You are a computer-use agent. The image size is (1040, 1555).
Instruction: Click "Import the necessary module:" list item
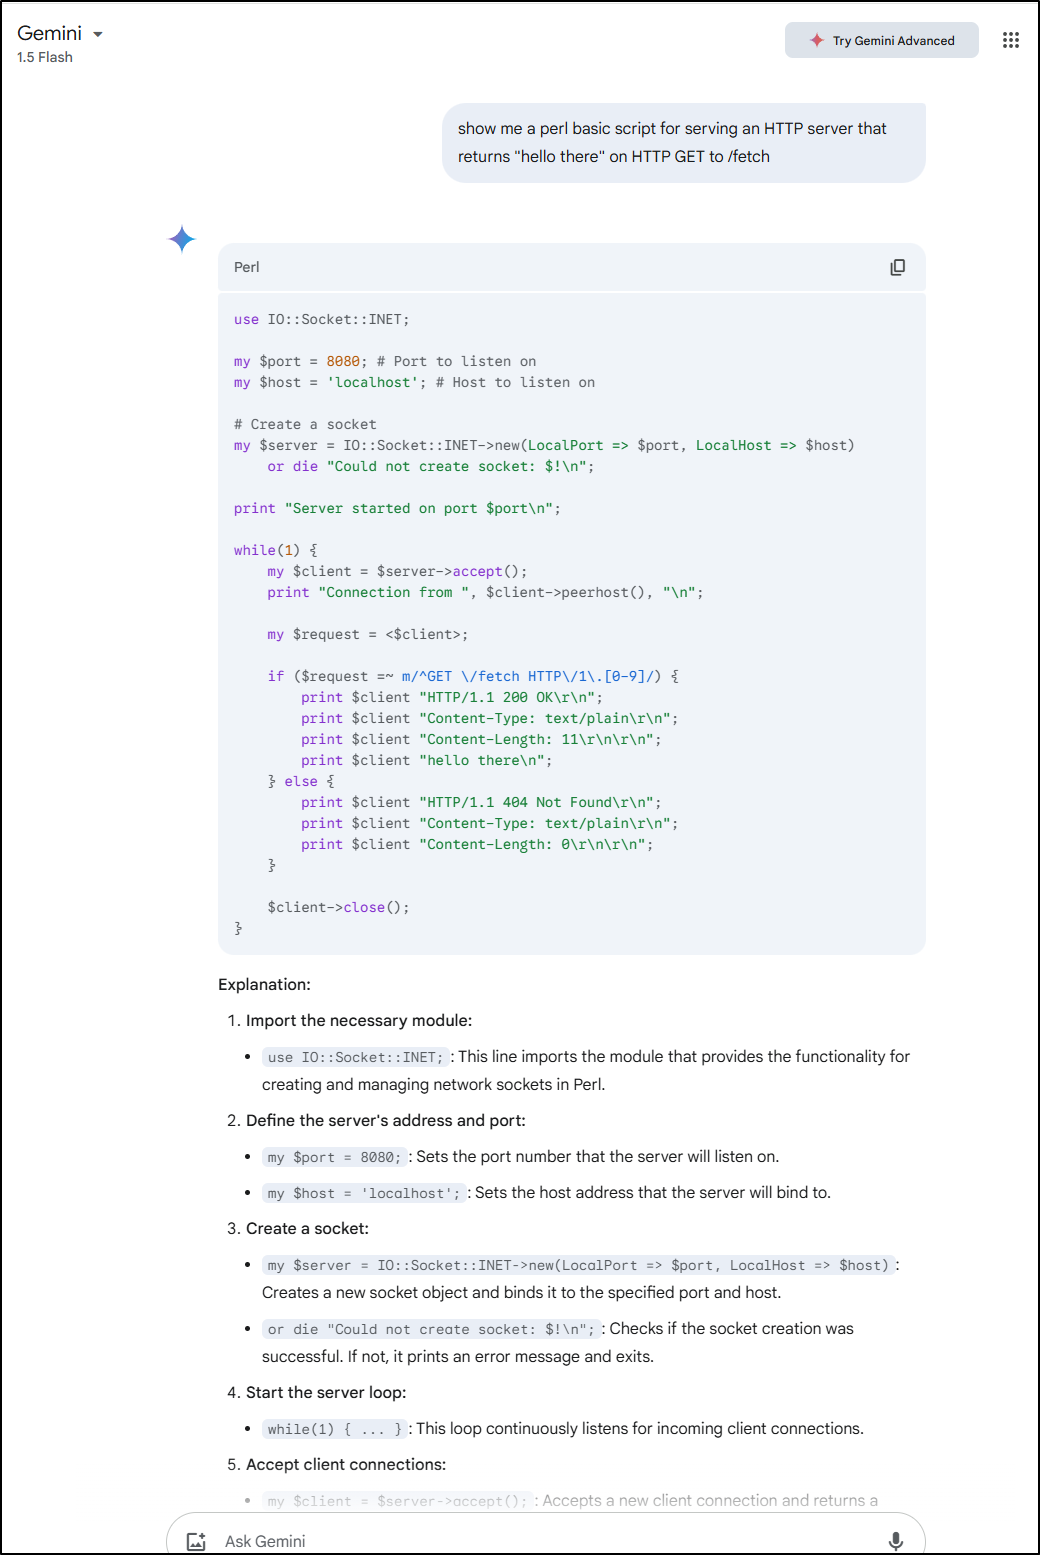(x=359, y=1021)
